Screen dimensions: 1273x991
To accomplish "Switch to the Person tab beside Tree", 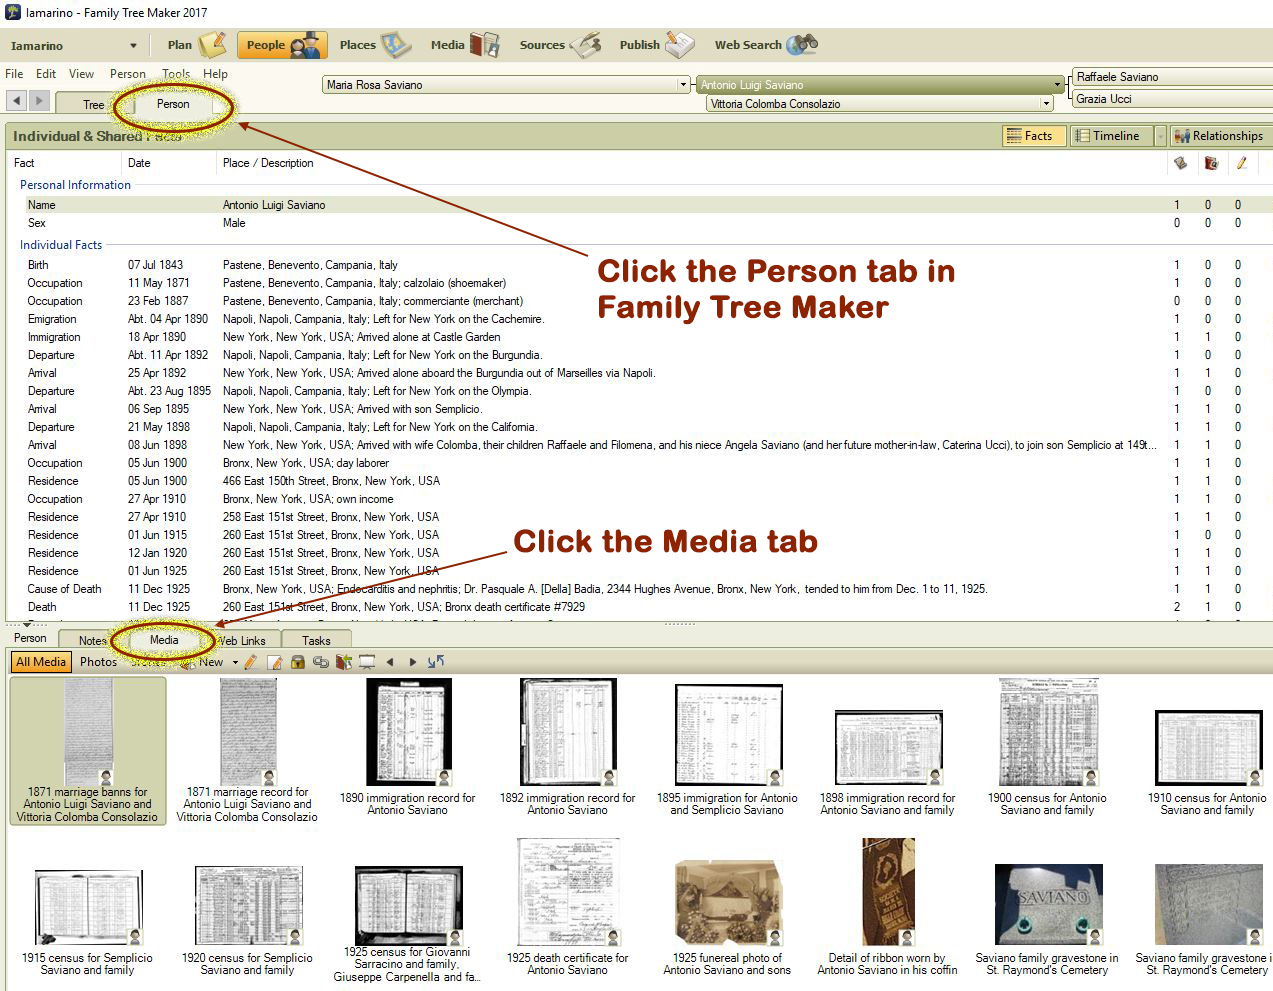I will coord(173,104).
